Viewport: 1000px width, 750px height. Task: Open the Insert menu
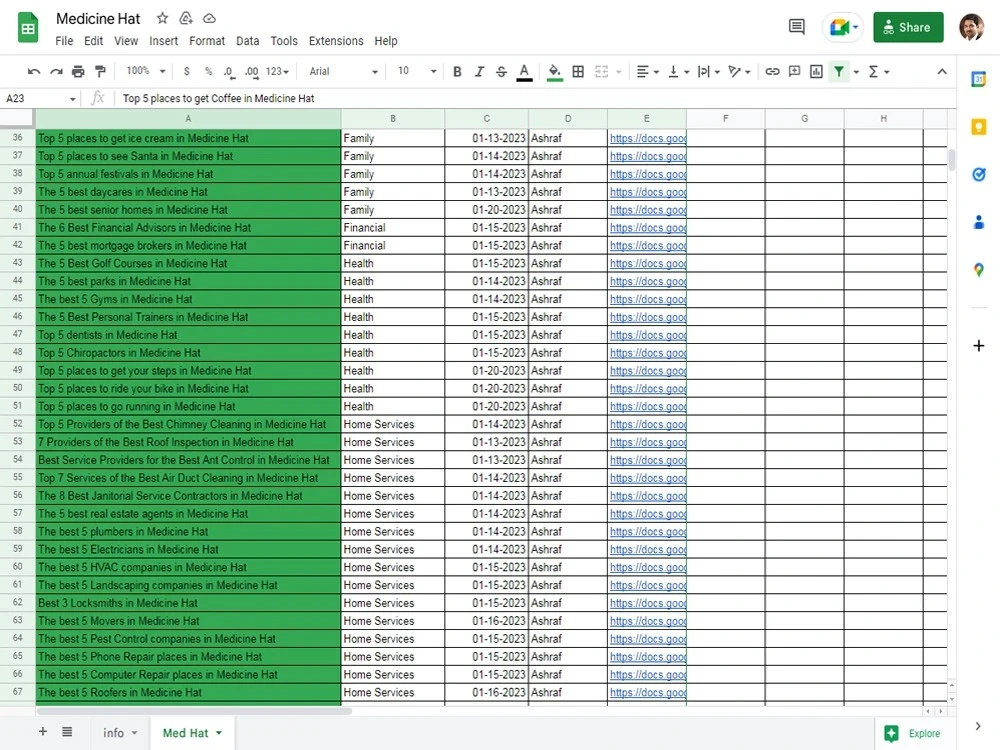coord(163,41)
